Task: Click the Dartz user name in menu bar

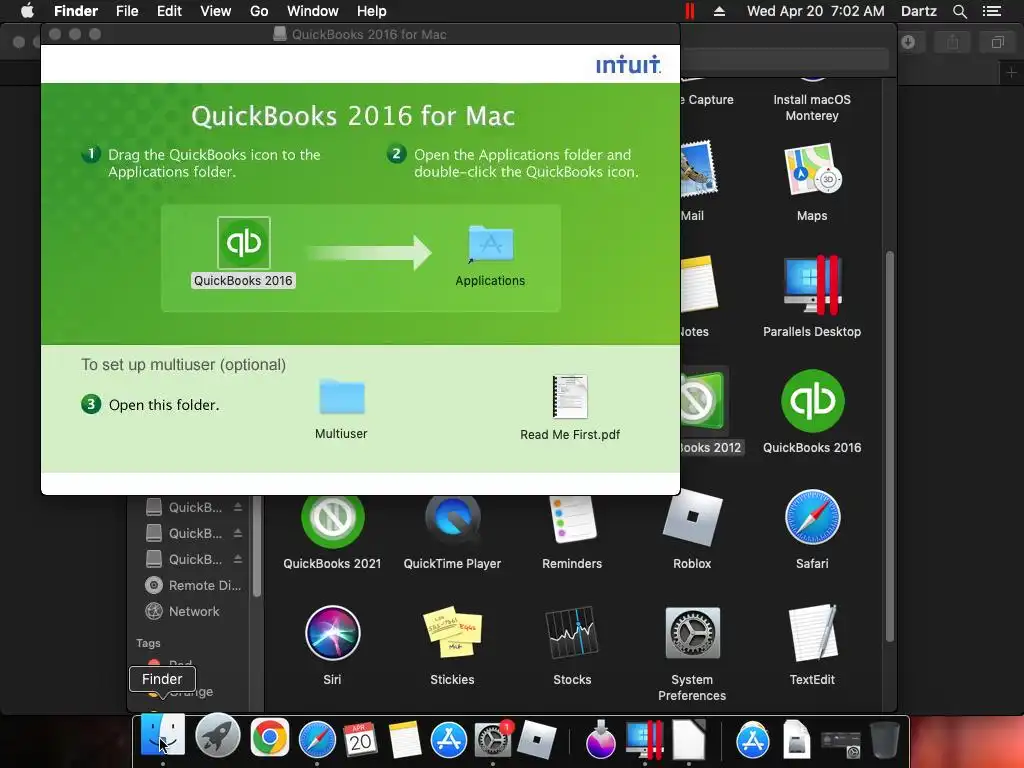Action: (x=918, y=11)
